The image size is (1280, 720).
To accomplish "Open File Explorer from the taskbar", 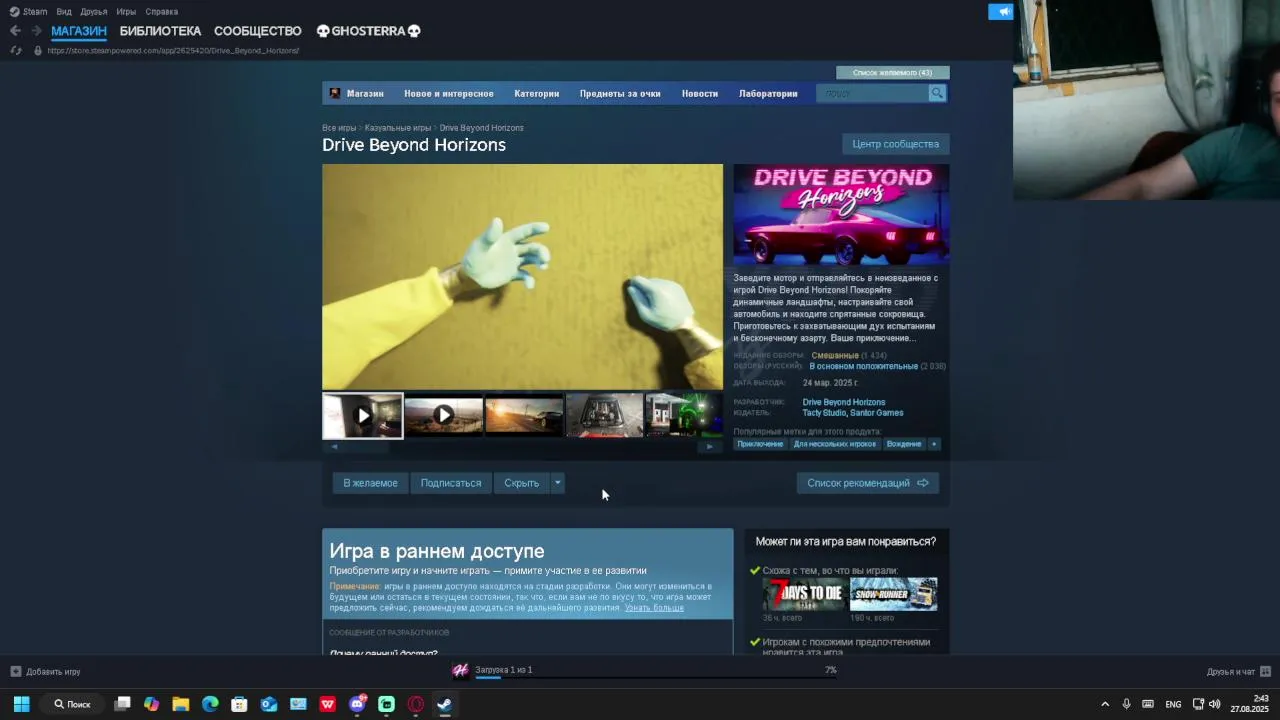I will 180,704.
